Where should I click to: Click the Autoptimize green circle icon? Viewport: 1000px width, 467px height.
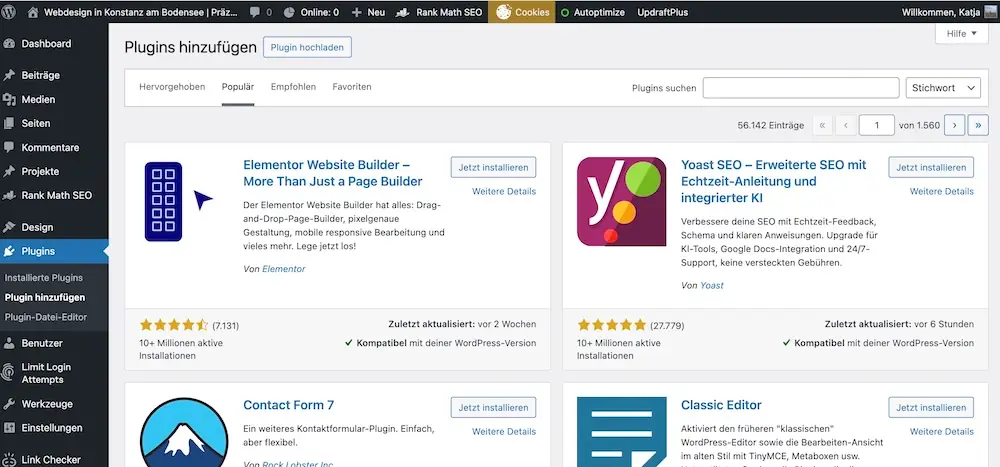[565, 12]
